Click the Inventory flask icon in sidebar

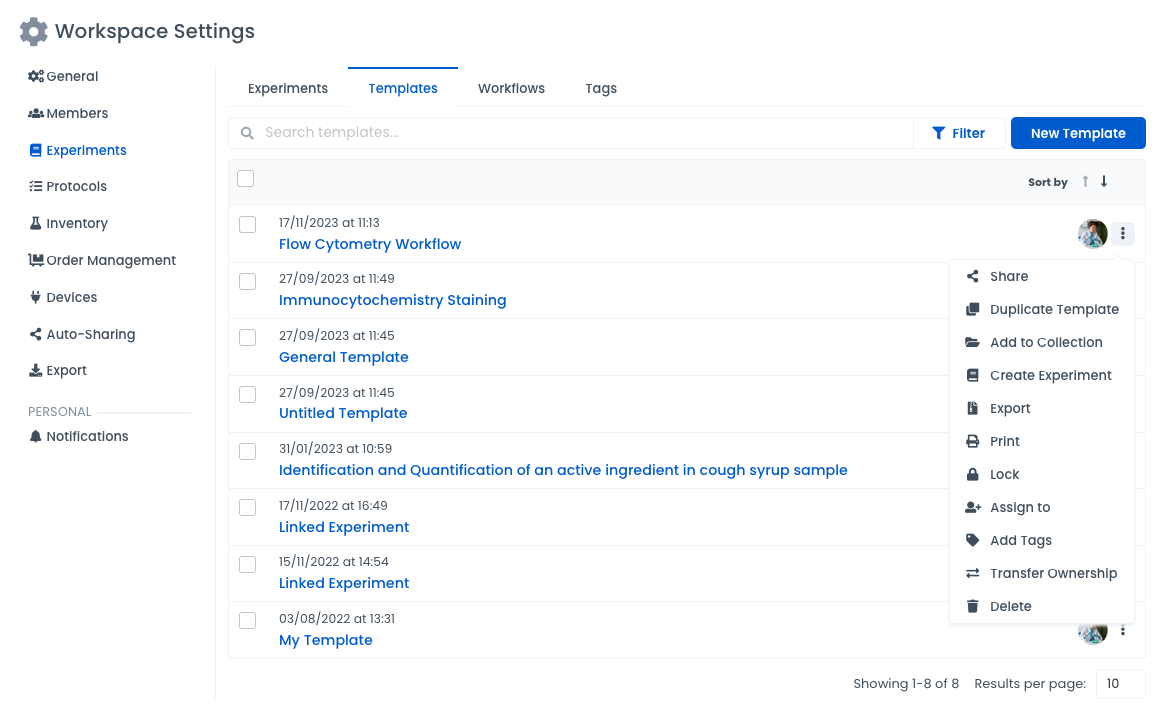click(36, 224)
